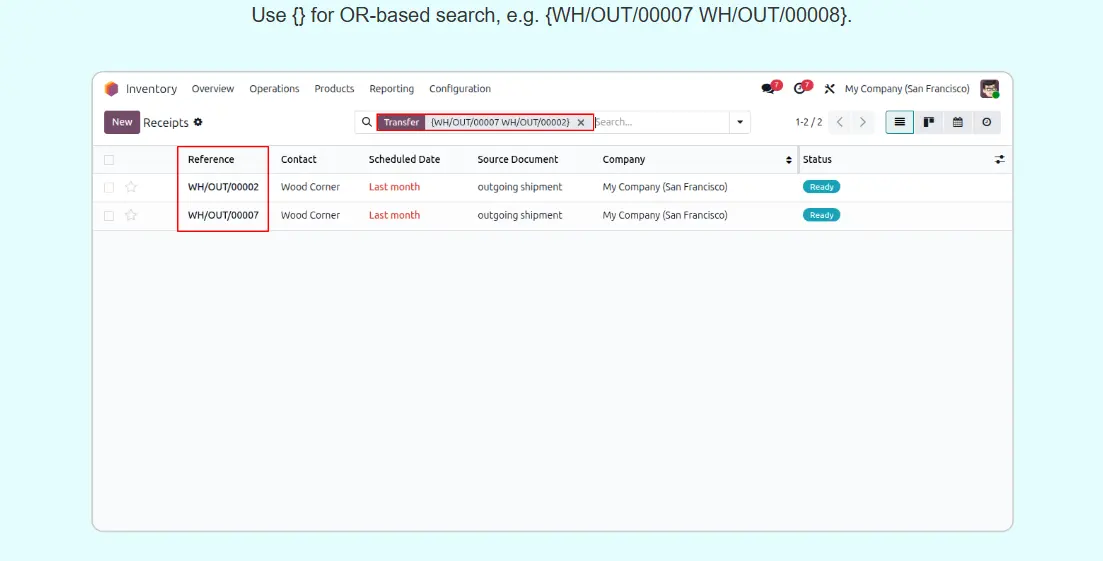1103x561 pixels.
Task: Click the gear icon beside Receipts
Action: (x=198, y=122)
